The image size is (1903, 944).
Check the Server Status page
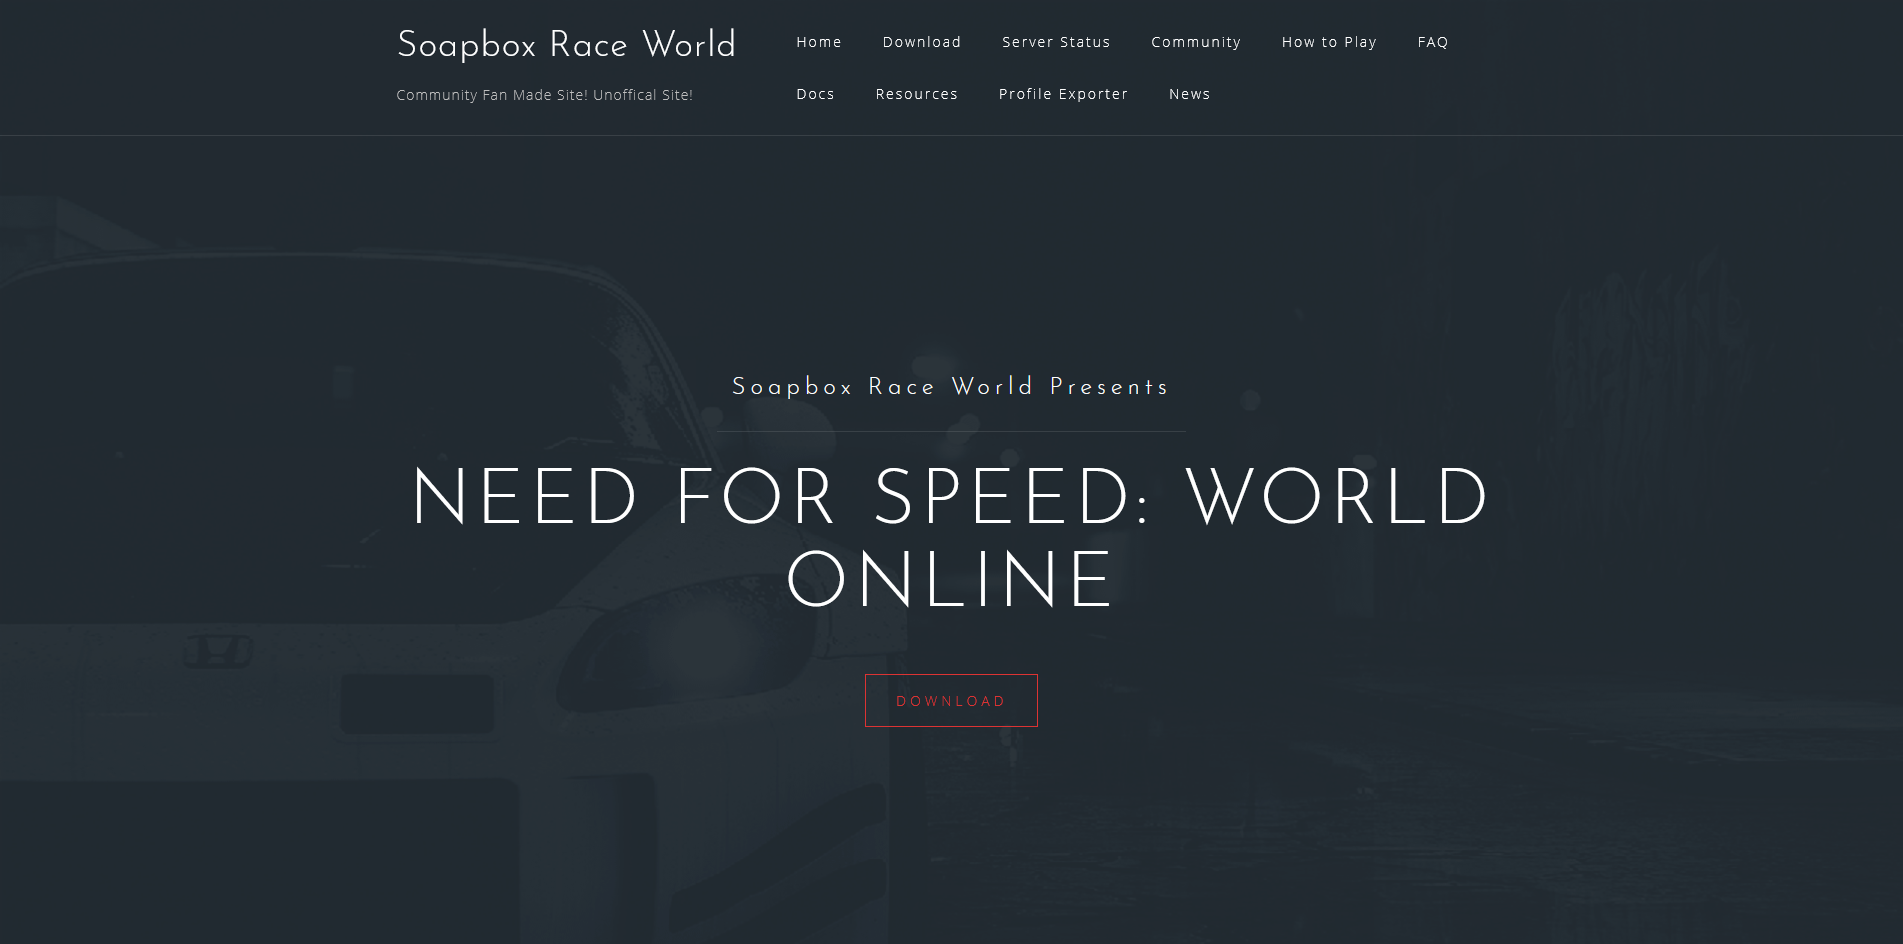(x=1055, y=42)
